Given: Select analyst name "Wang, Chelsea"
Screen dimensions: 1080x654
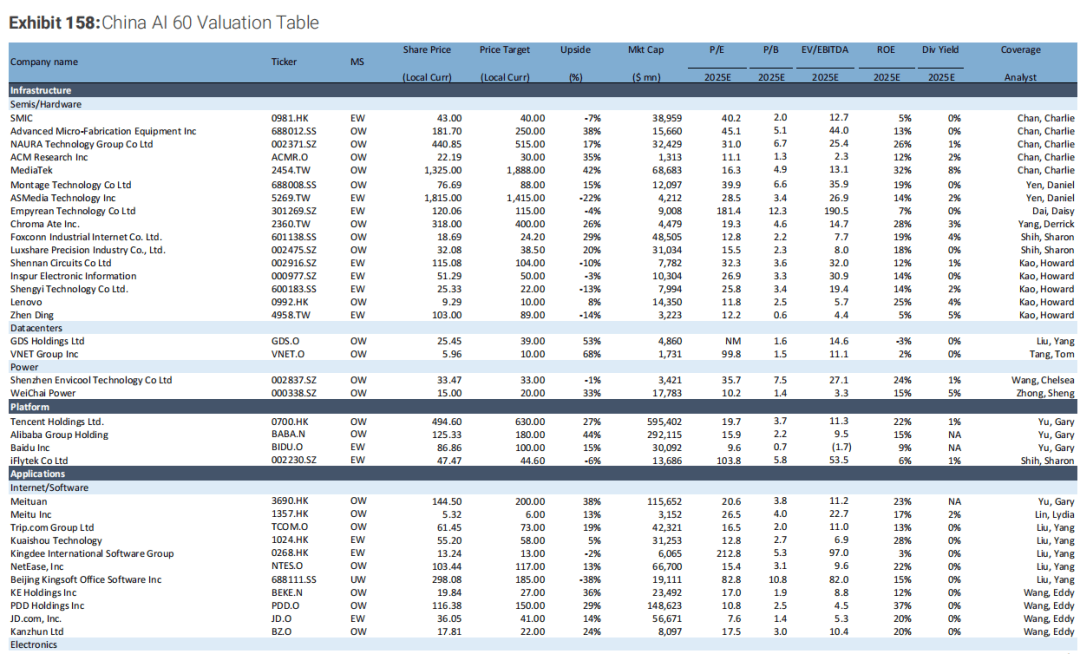Looking at the screenshot, I should [x=1043, y=380].
